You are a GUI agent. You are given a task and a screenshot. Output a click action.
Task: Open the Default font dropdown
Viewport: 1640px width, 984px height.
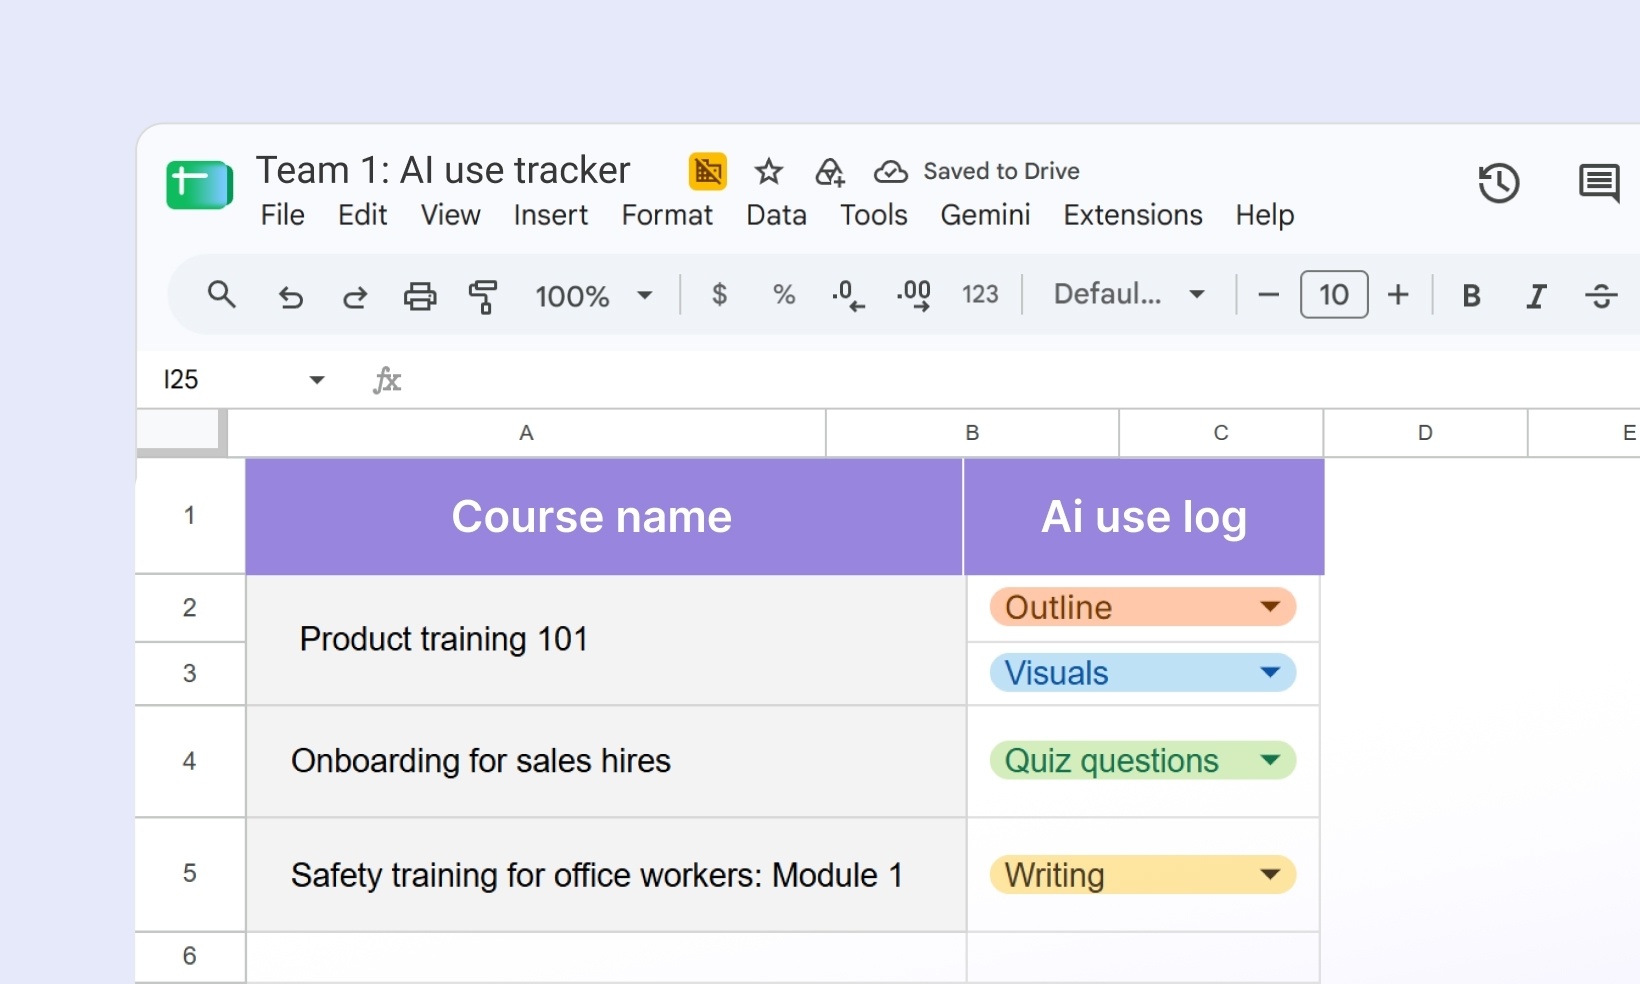pyautogui.click(x=1129, y=294)
